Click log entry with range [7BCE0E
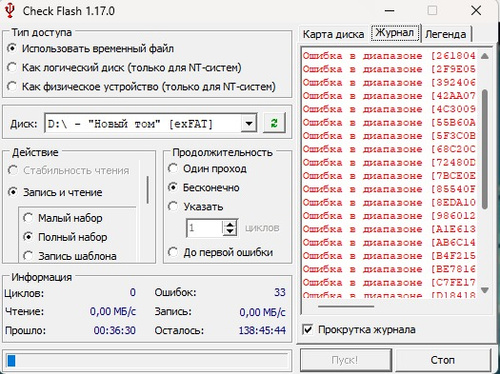The width and height of the screenshot is (500, 374). coord(389,176)
